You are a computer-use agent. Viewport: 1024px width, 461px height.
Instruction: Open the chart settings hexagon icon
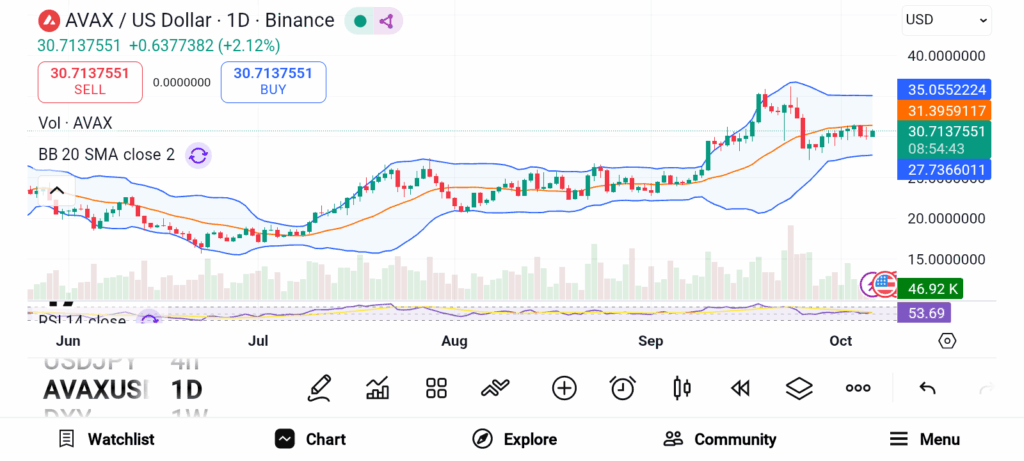click(947, 341)
